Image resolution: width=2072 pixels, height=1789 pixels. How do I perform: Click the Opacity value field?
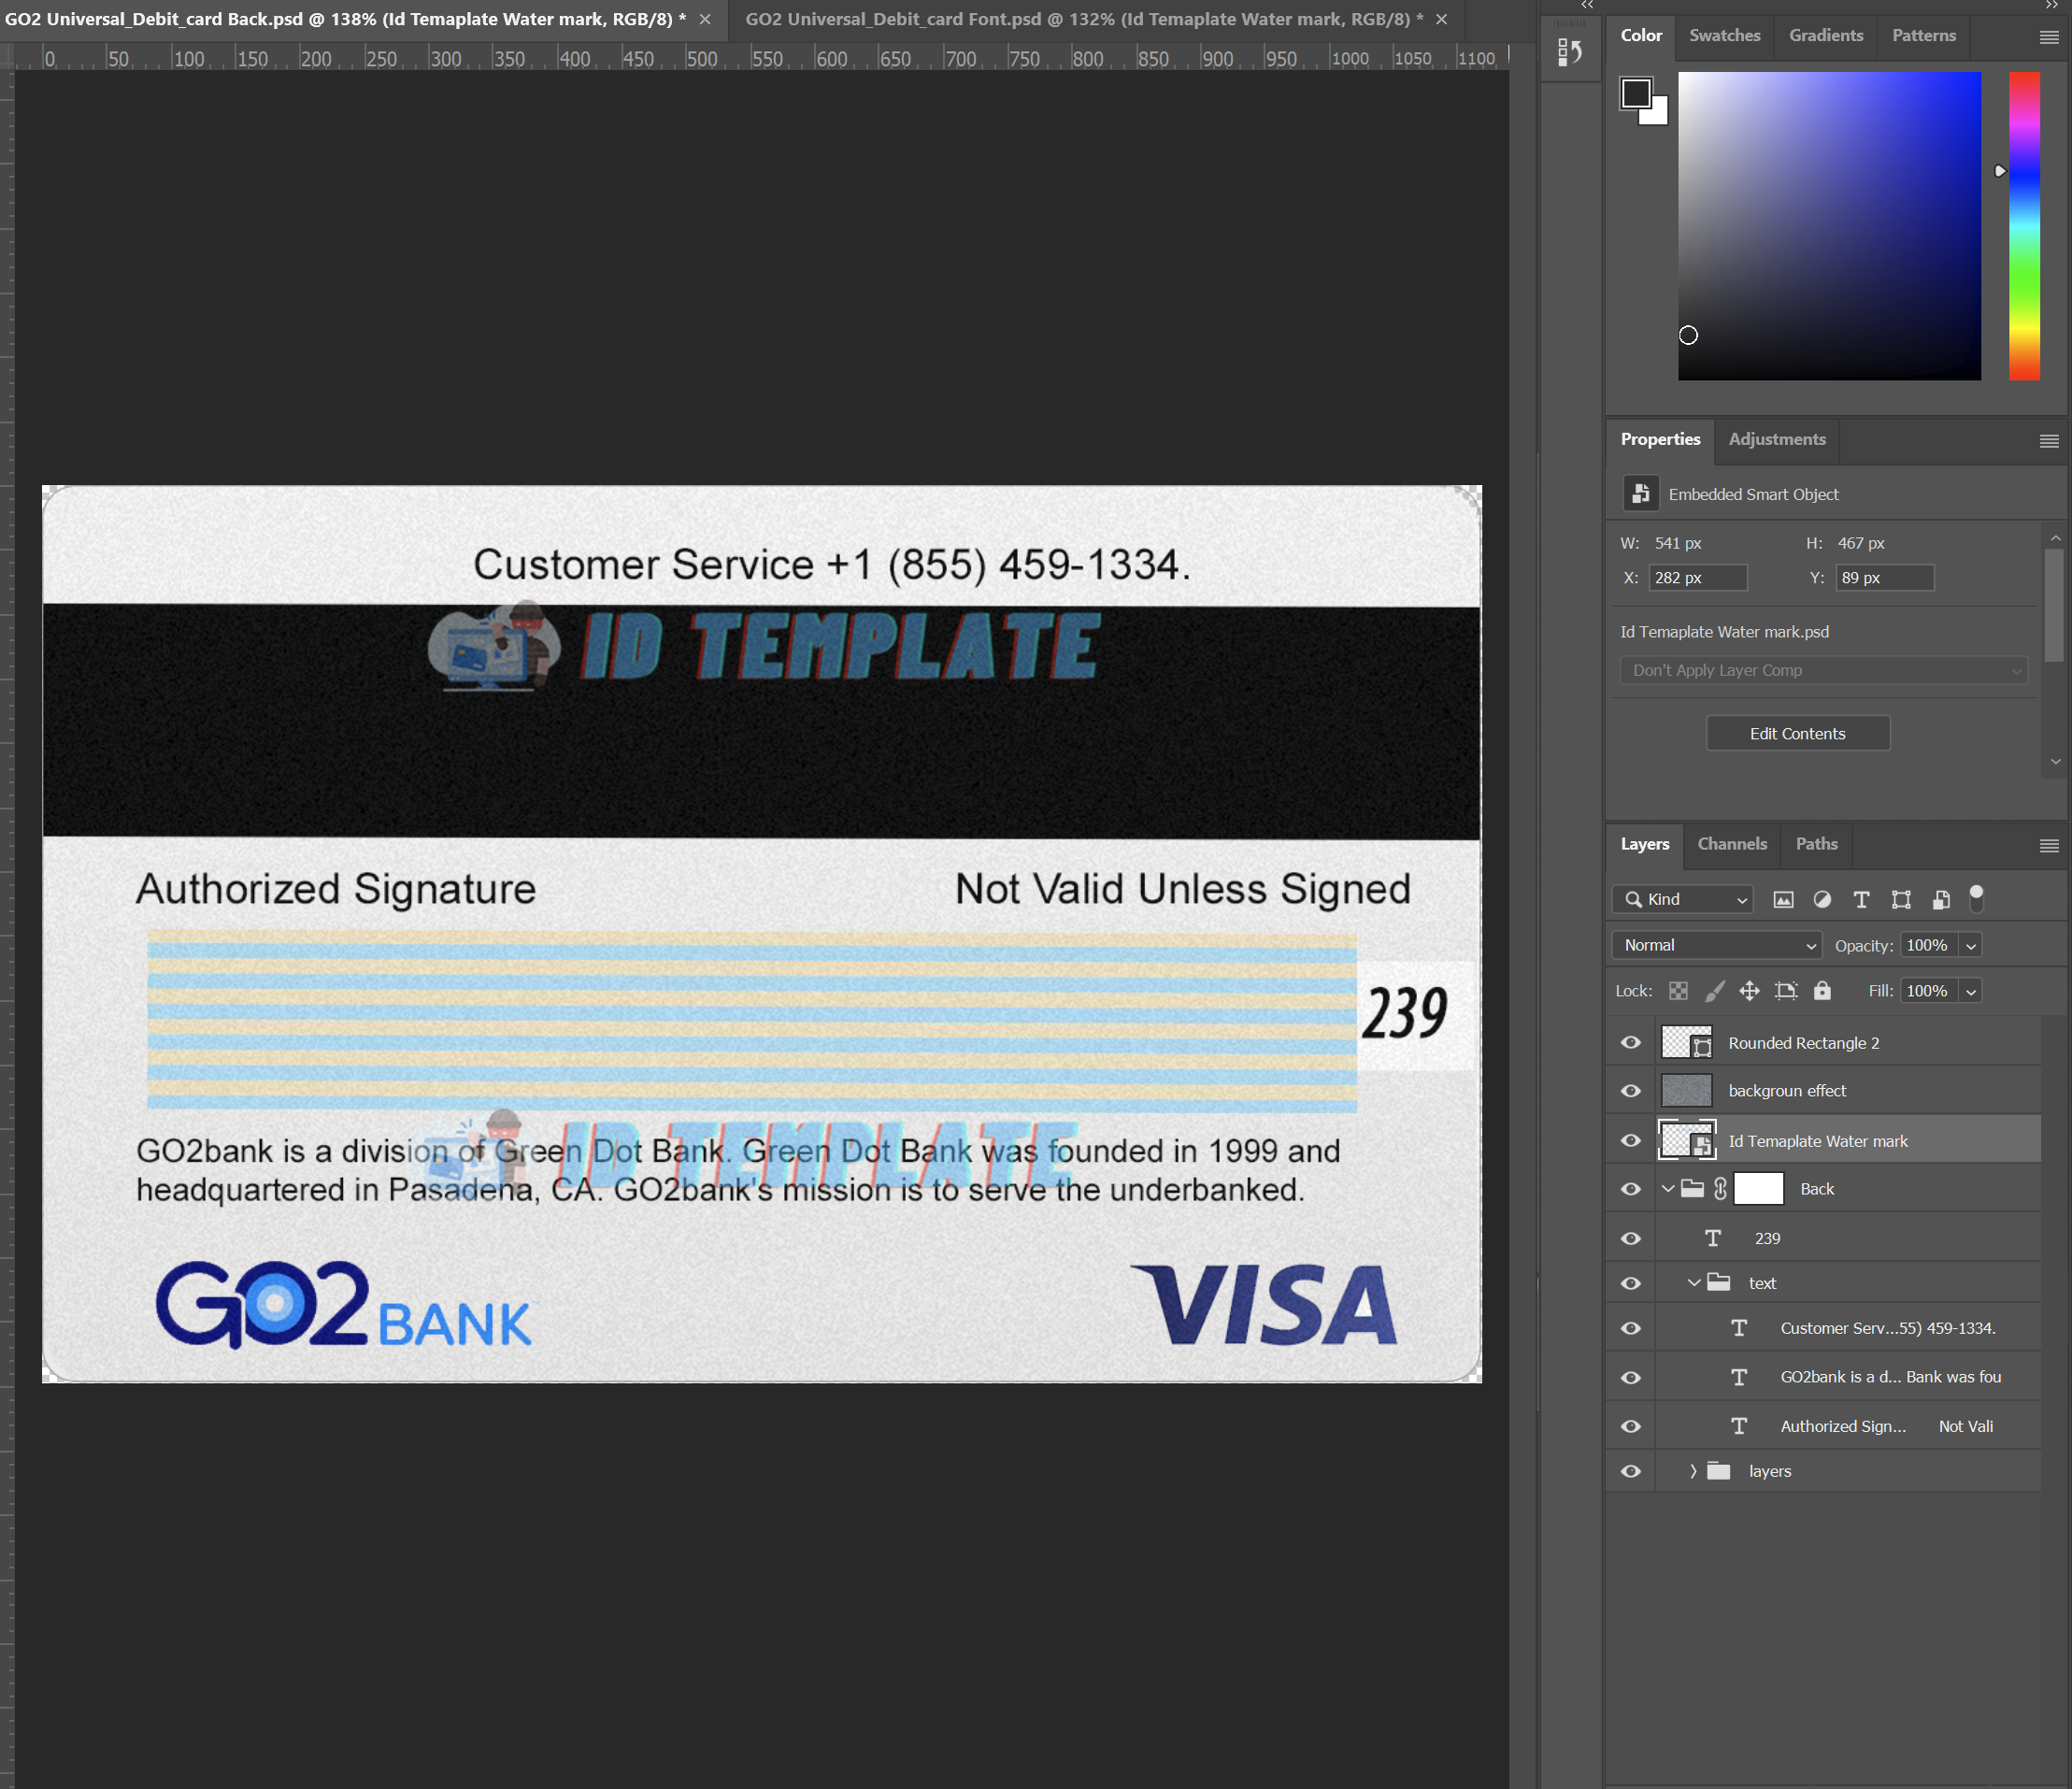click(x=1929, y=946)
